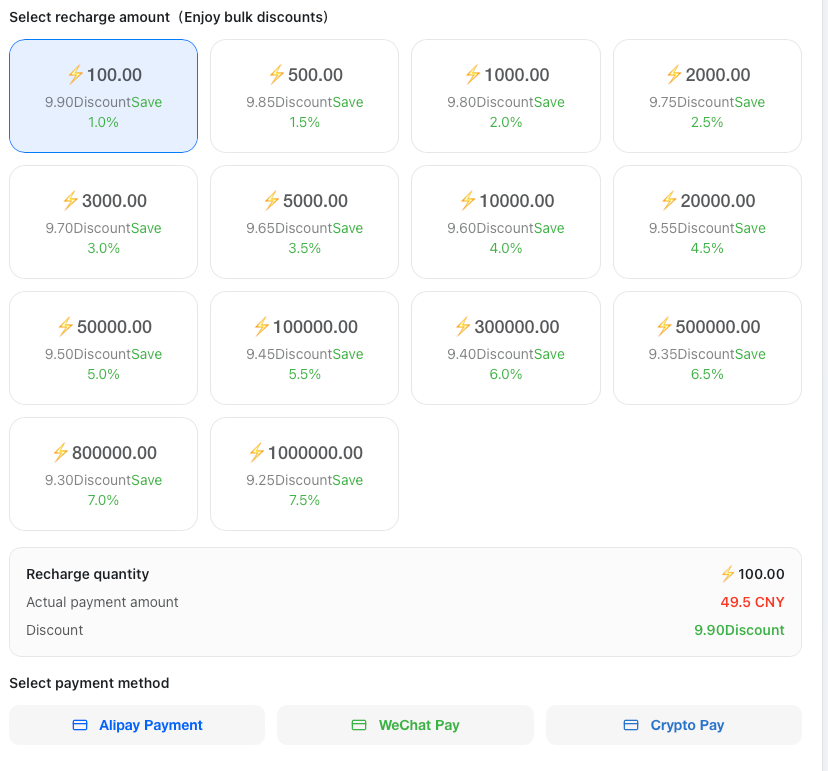
Task: Choose the 20000.00 recharge amount
Action: click(707, 222)
